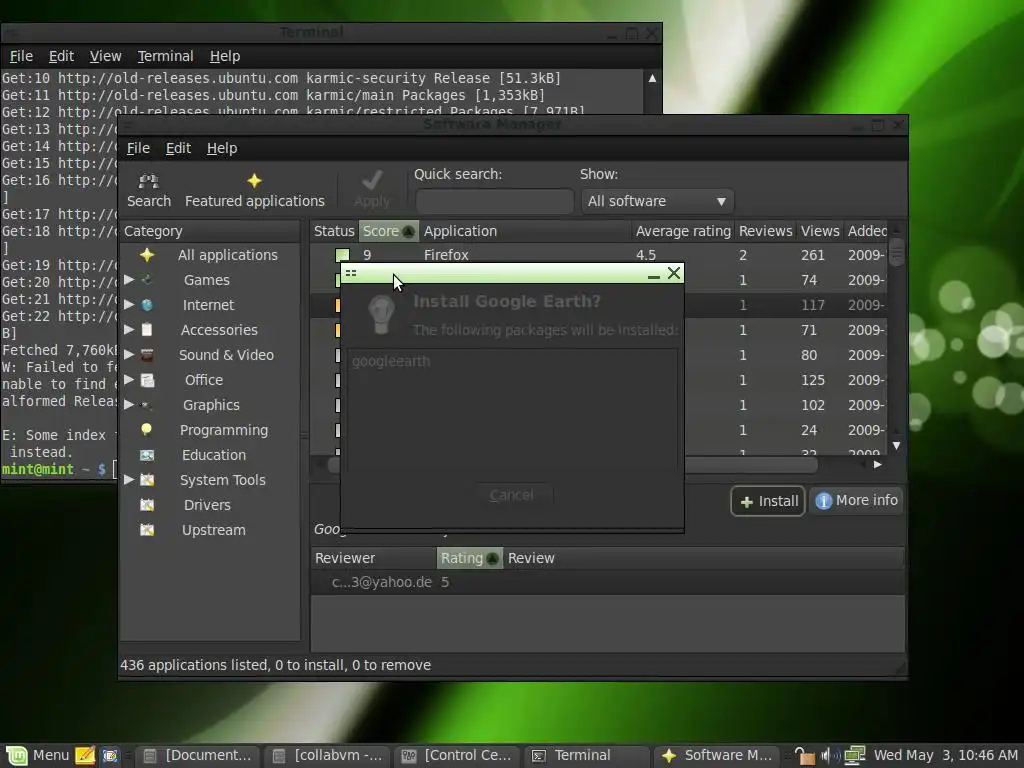Click the Accessories clipboard category icon

tap(147, 330)
